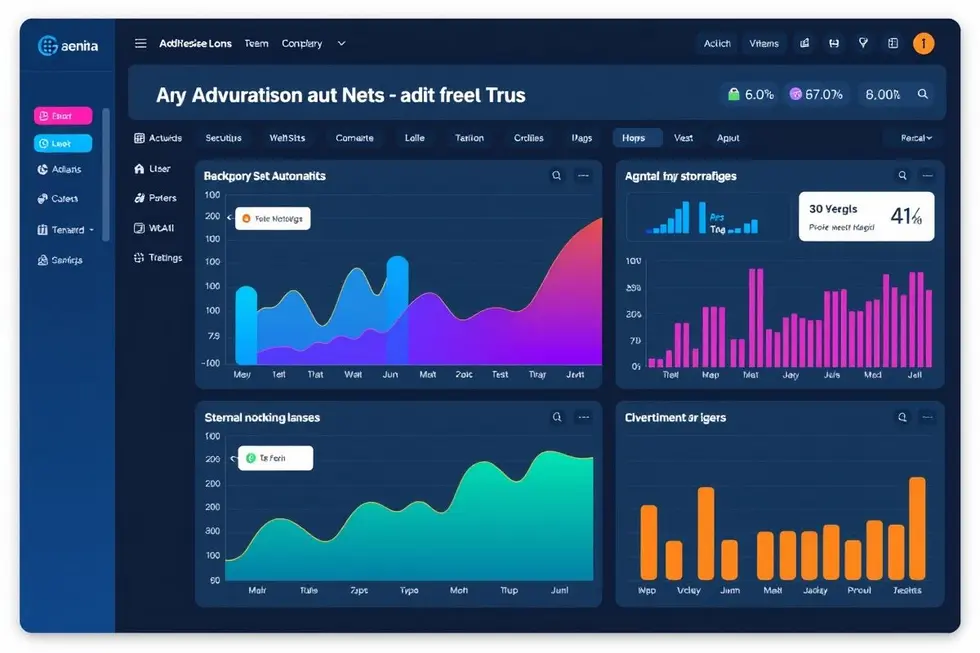Open more options on Clvertiment panel
Screen dimensions: 980x653
point(929,418)
